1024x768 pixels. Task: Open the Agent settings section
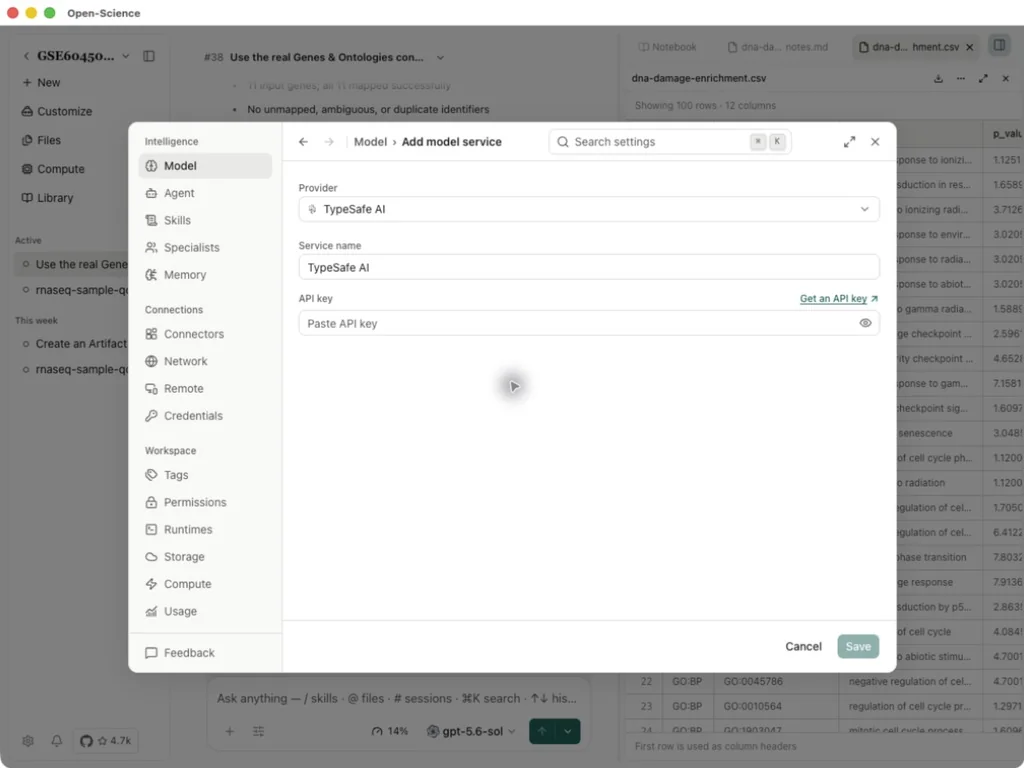point(205,193)
